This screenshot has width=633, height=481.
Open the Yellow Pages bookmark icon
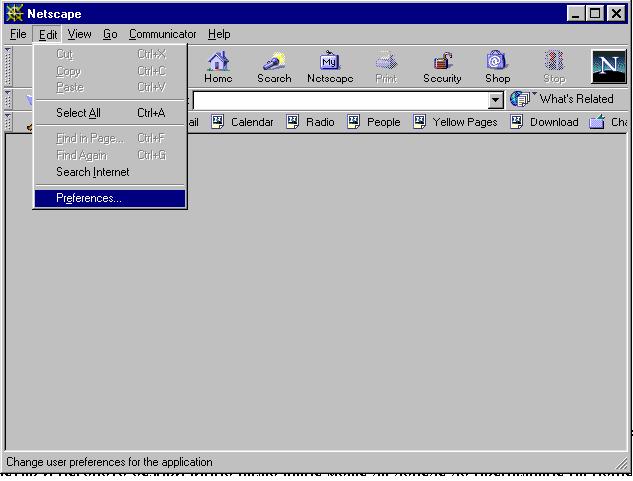pos(419,122)
